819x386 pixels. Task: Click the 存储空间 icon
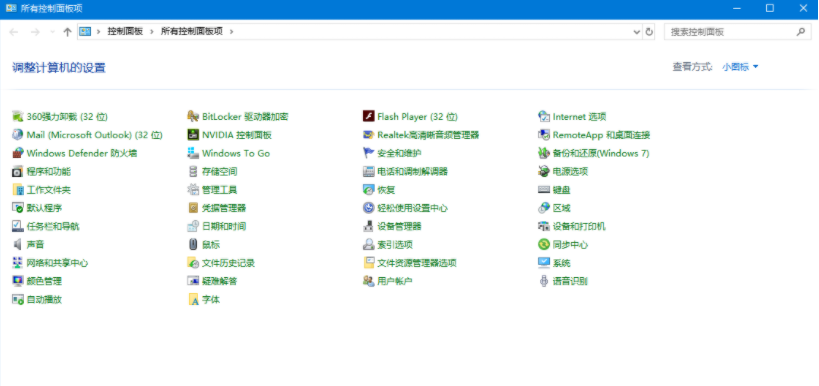pos(193,171)
